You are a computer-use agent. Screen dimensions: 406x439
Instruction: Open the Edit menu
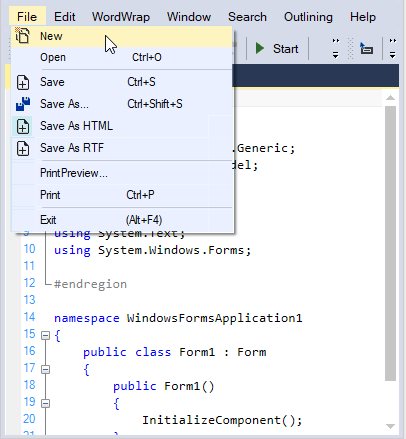(x=65, y=17)
